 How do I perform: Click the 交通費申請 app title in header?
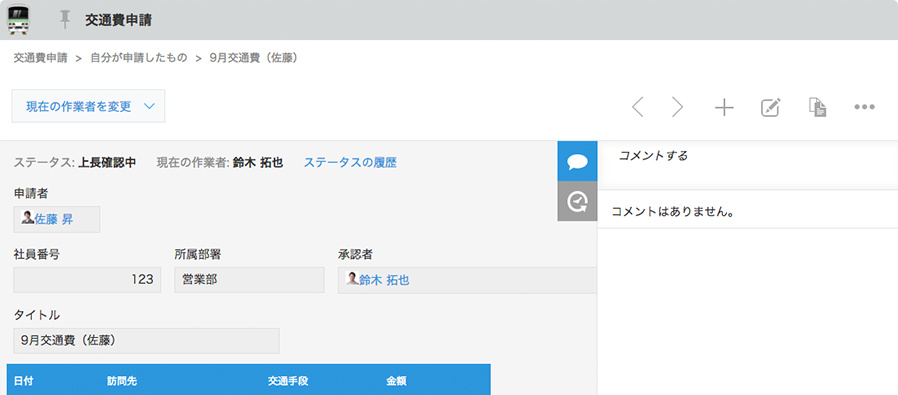point(118,20)
